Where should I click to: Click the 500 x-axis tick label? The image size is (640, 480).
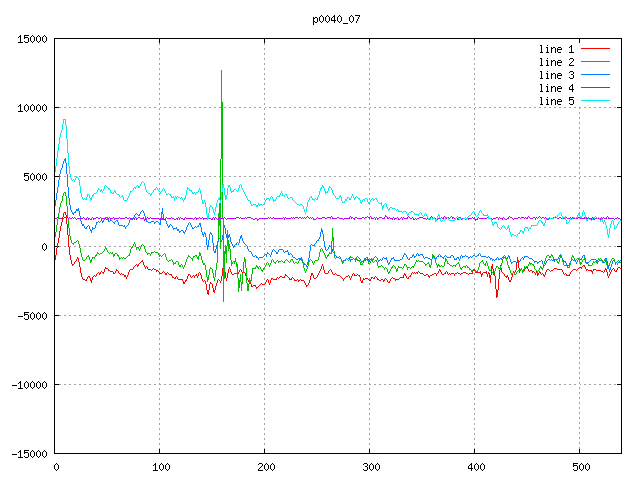pyautogui.click(x=580, y=467)
